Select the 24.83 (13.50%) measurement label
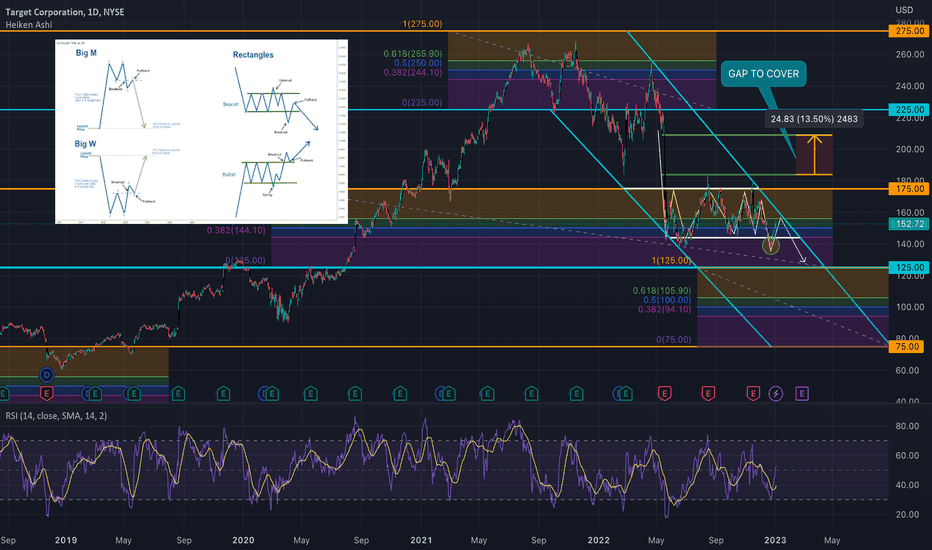932x550 pixels. coord(814,119)
